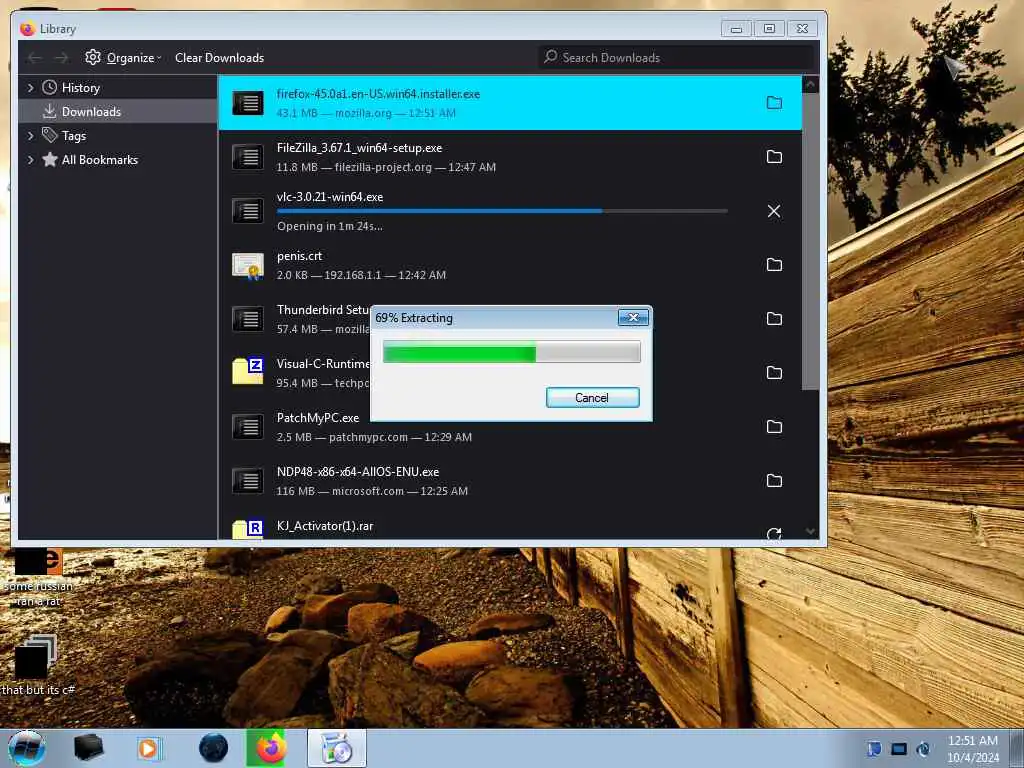Select PatchMyPC.exe file name
The width and height of the screenshot is (1024, 768).
(x=318, y=418)
